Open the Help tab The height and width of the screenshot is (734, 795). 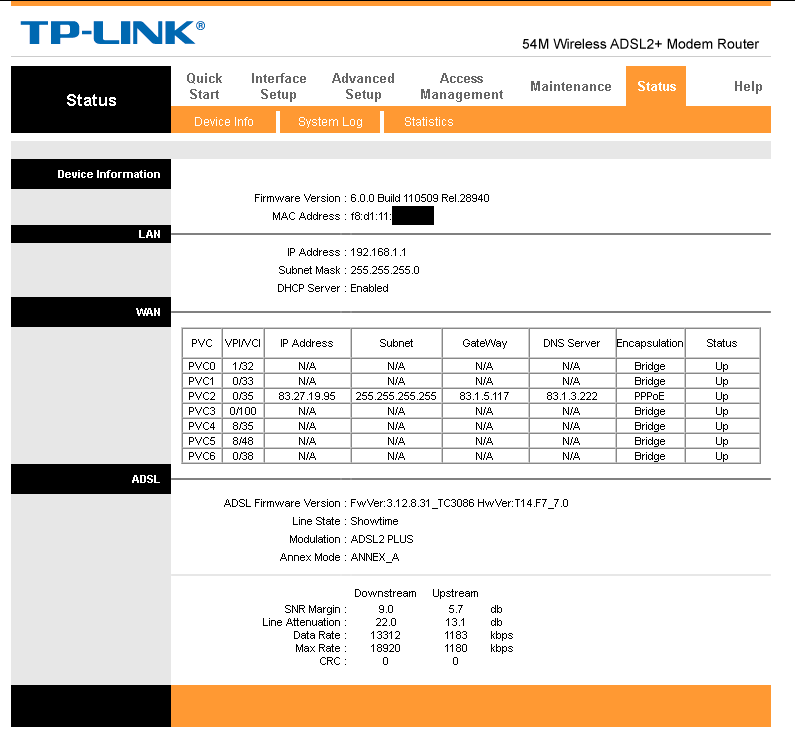click(x=748, y=87)
